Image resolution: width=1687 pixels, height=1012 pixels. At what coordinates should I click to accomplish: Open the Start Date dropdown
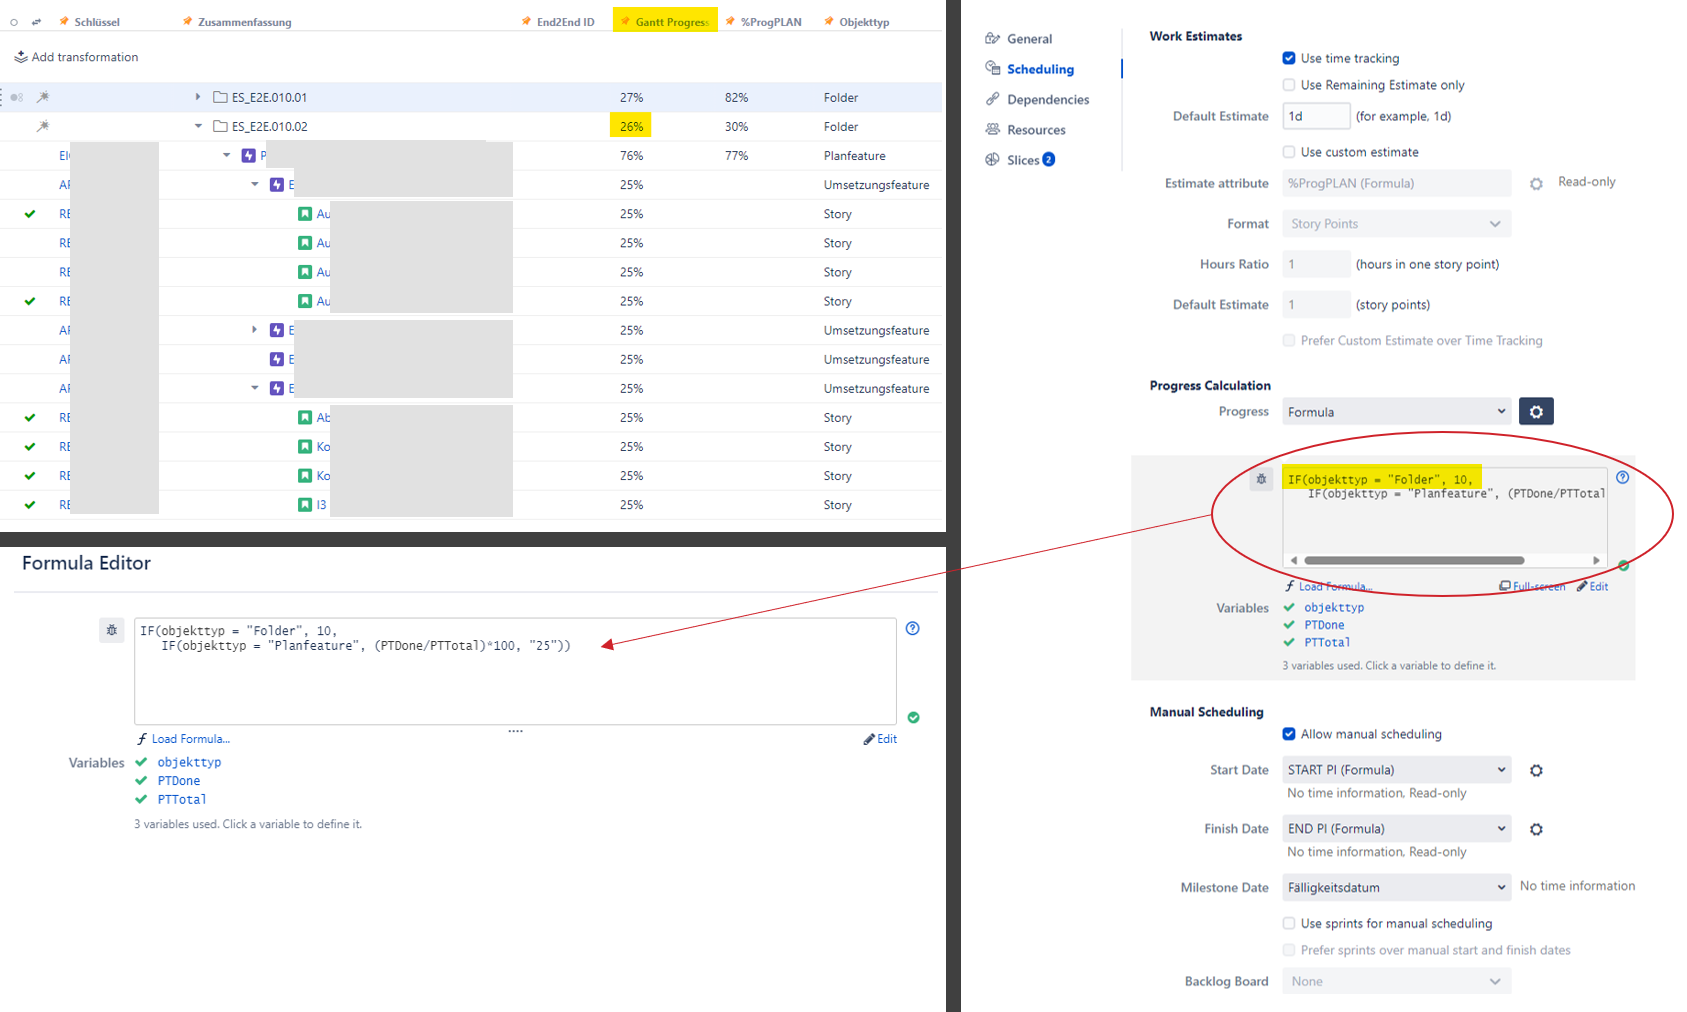click(x=1396, y=770)
